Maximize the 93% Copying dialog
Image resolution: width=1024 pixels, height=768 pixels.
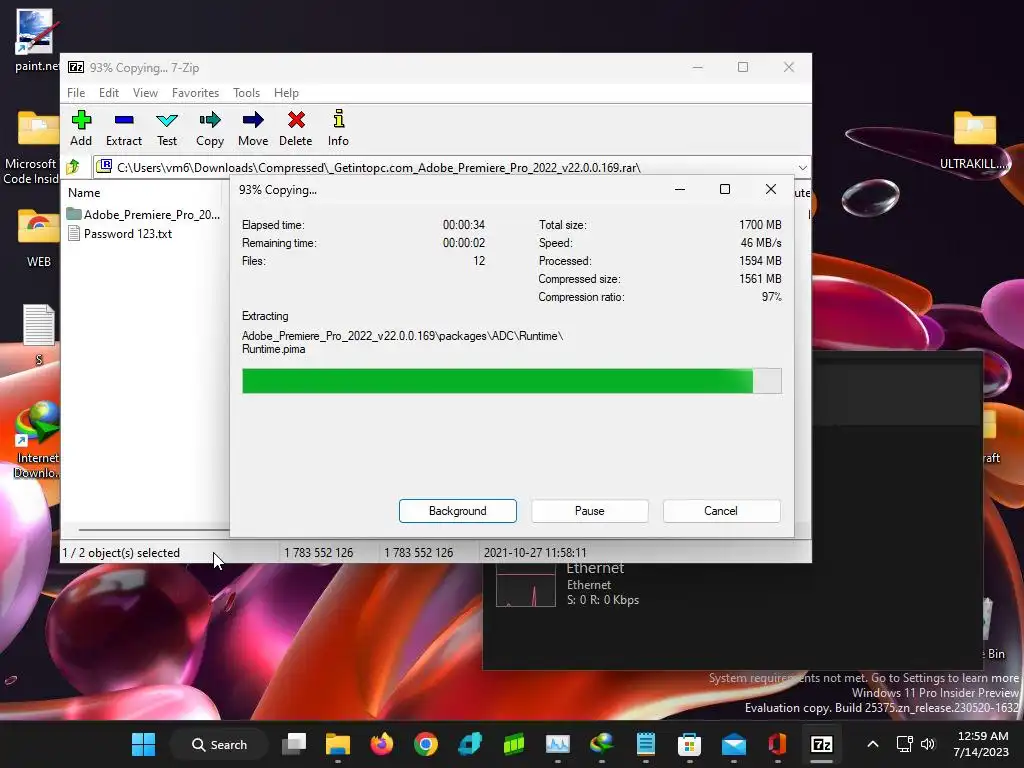[x=725, y=189]
